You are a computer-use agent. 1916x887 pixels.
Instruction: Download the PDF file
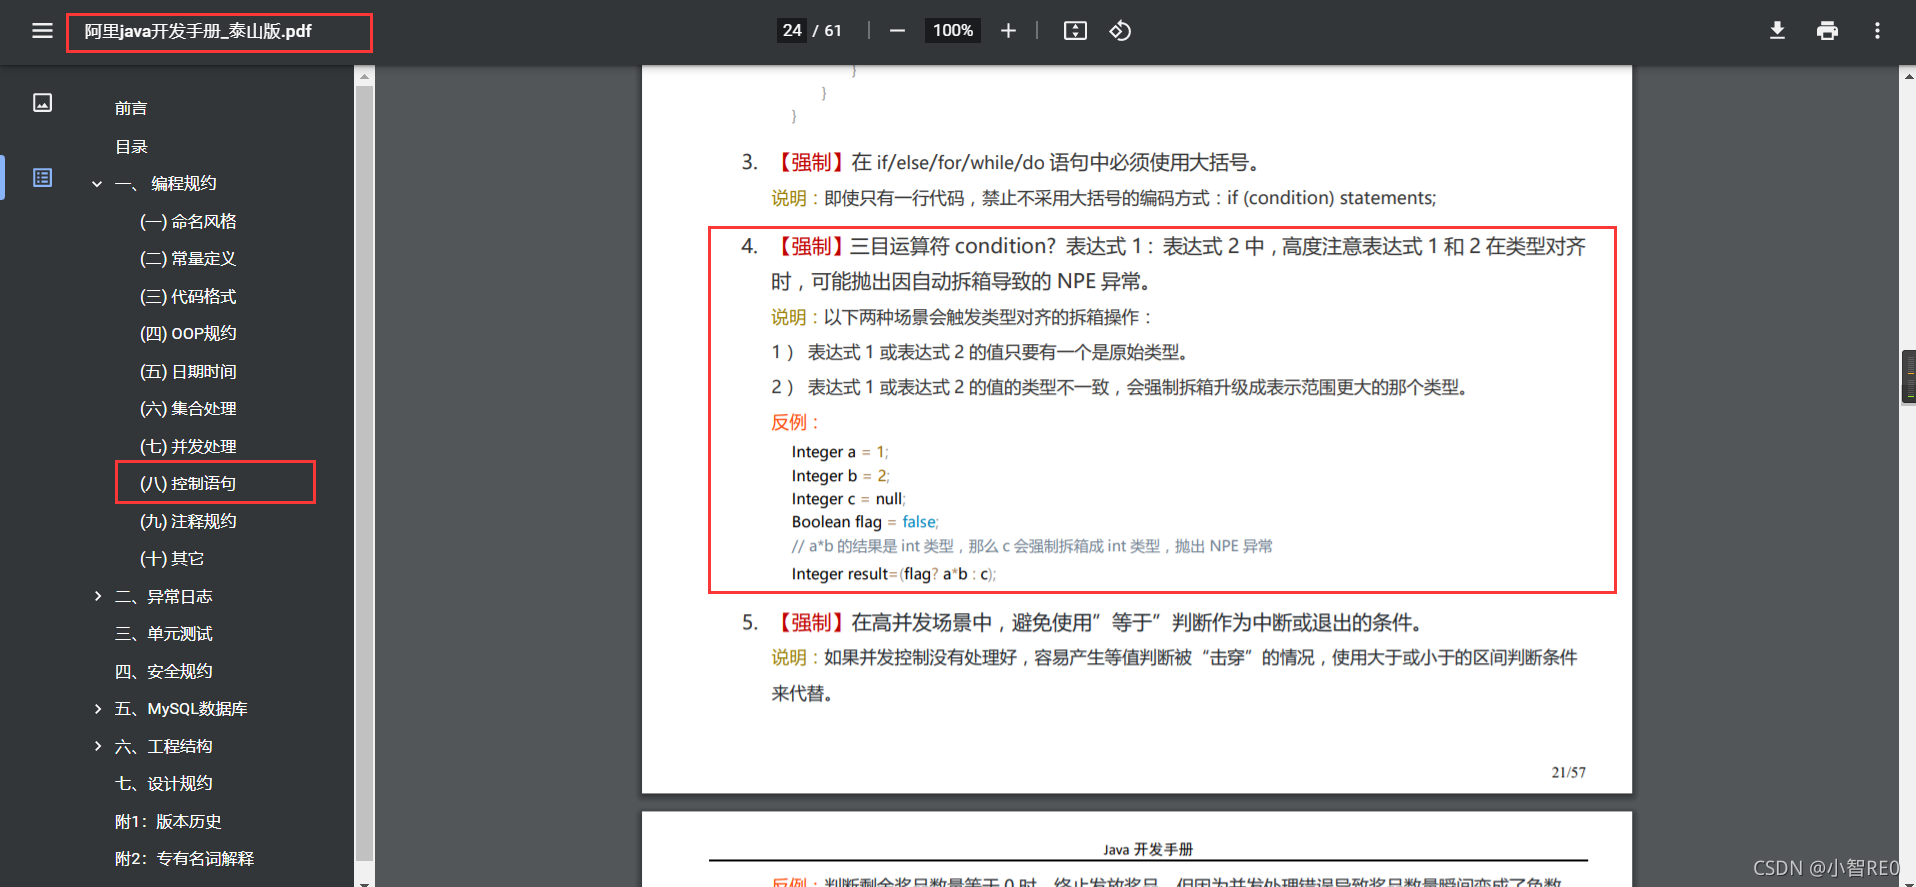[x=1777, y=31]
